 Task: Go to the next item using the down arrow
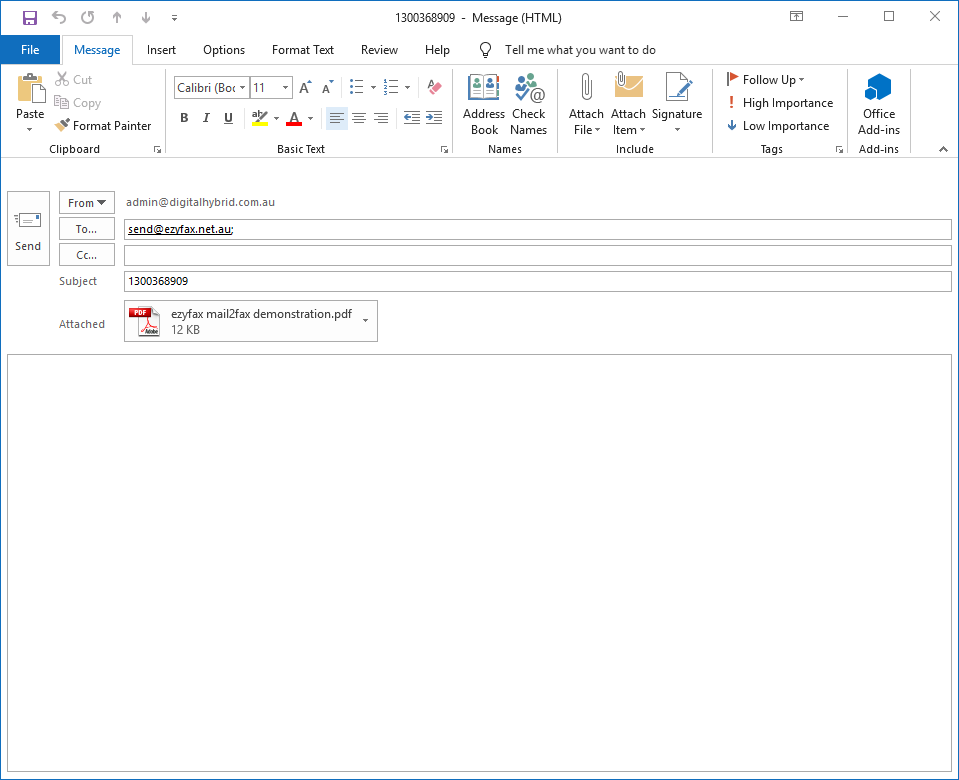(146, 18)
